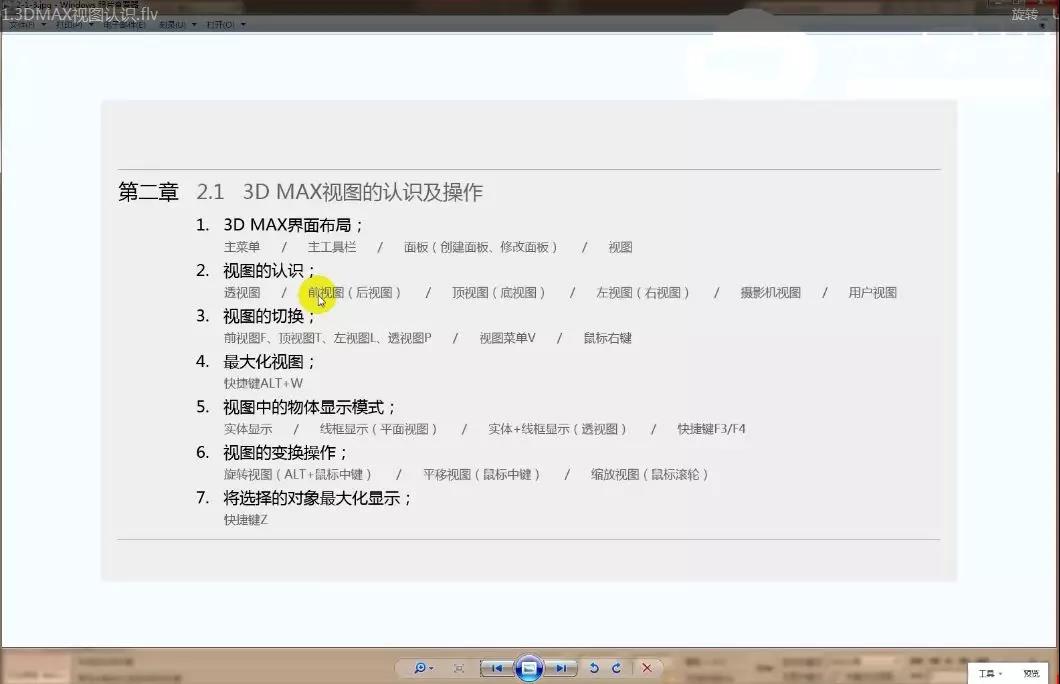The height and width of the screenshot is (684, 1060).
Task: Click the actual size fit icon
Action: click(459, 668)
